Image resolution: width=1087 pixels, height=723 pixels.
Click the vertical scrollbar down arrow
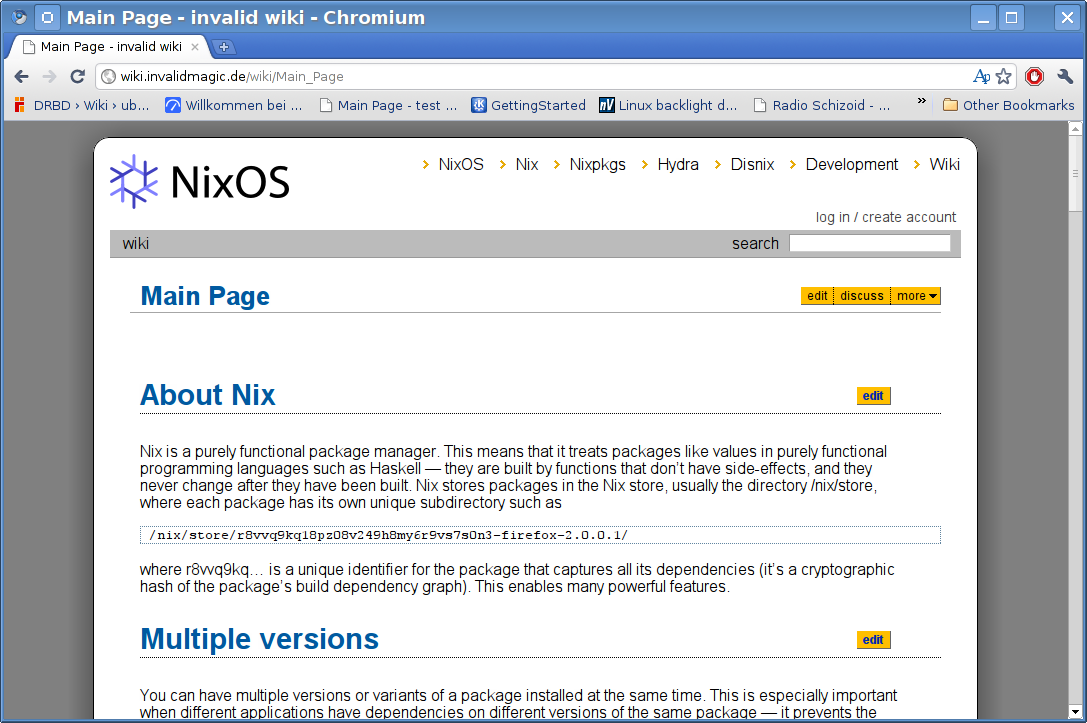coord(1076,714)
